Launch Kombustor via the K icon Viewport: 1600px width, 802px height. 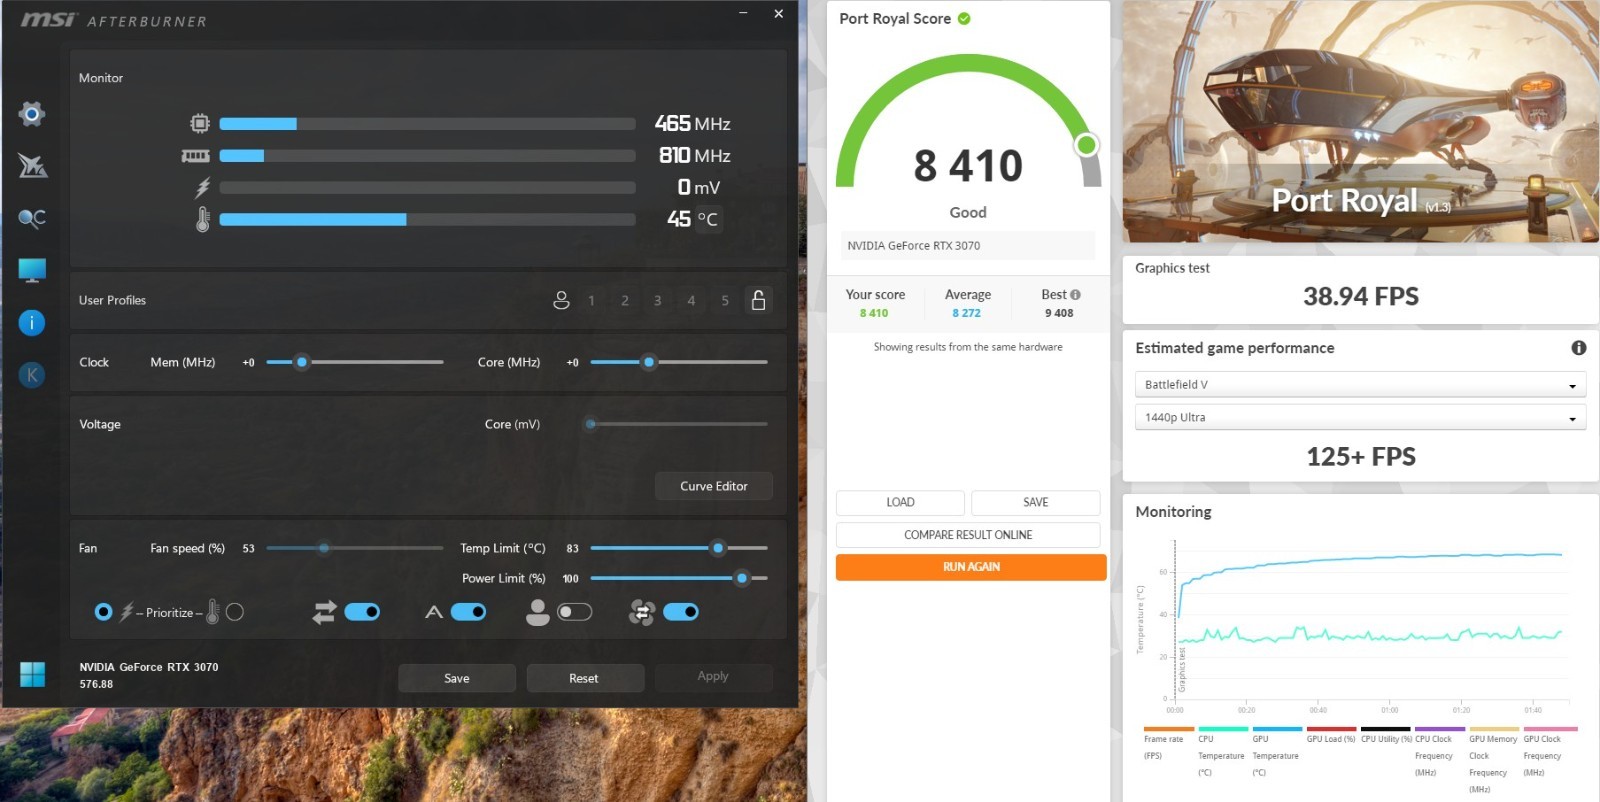tap(32, 375)
